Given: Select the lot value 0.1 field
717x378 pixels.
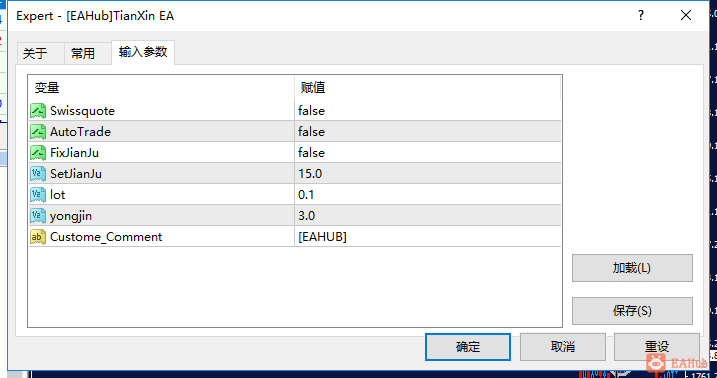Looking at the screenshot, I should (428, 195).
